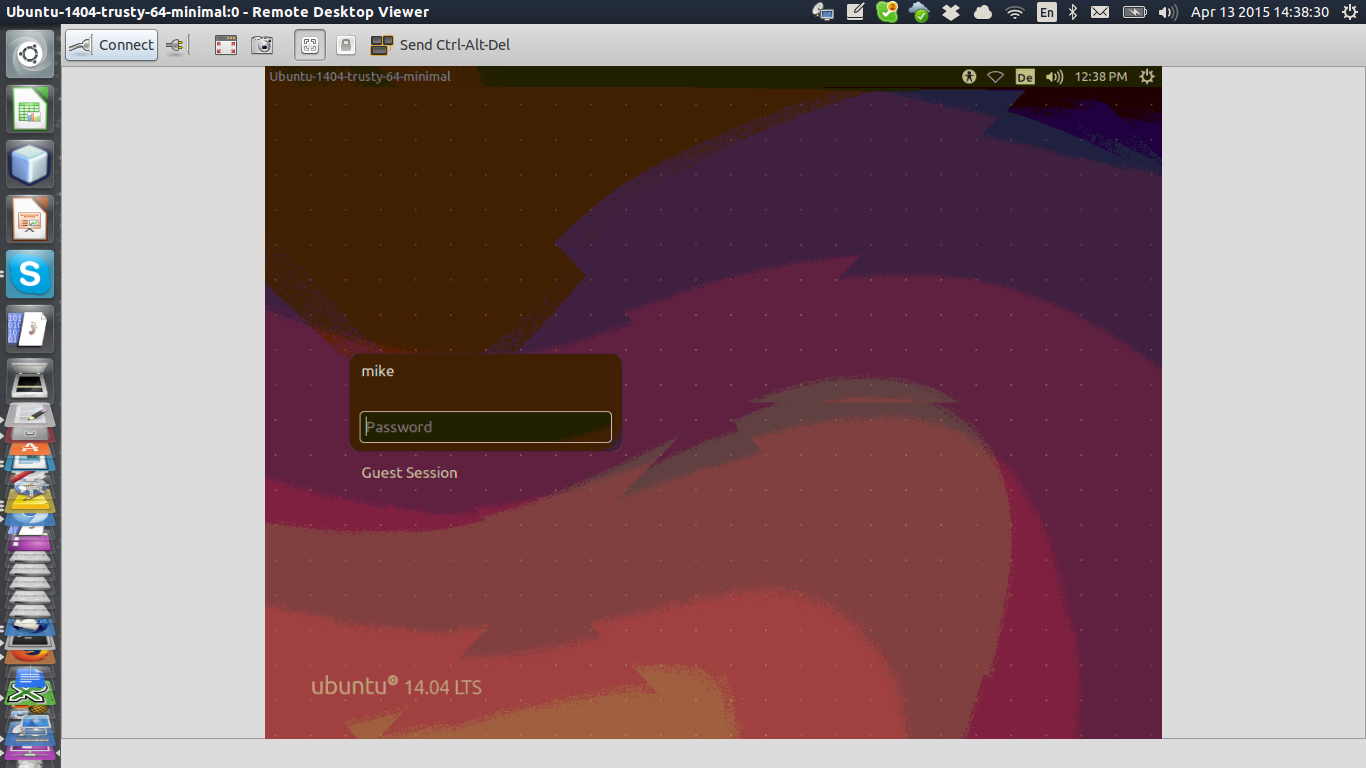Select the mike user on login screen
The image size is (1366, 768).
(x=378, y=371)
